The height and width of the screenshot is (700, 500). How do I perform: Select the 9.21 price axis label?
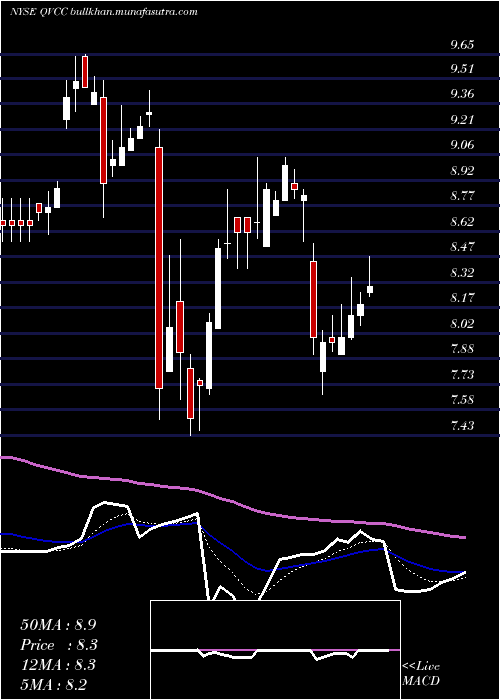tap(462, 120)
